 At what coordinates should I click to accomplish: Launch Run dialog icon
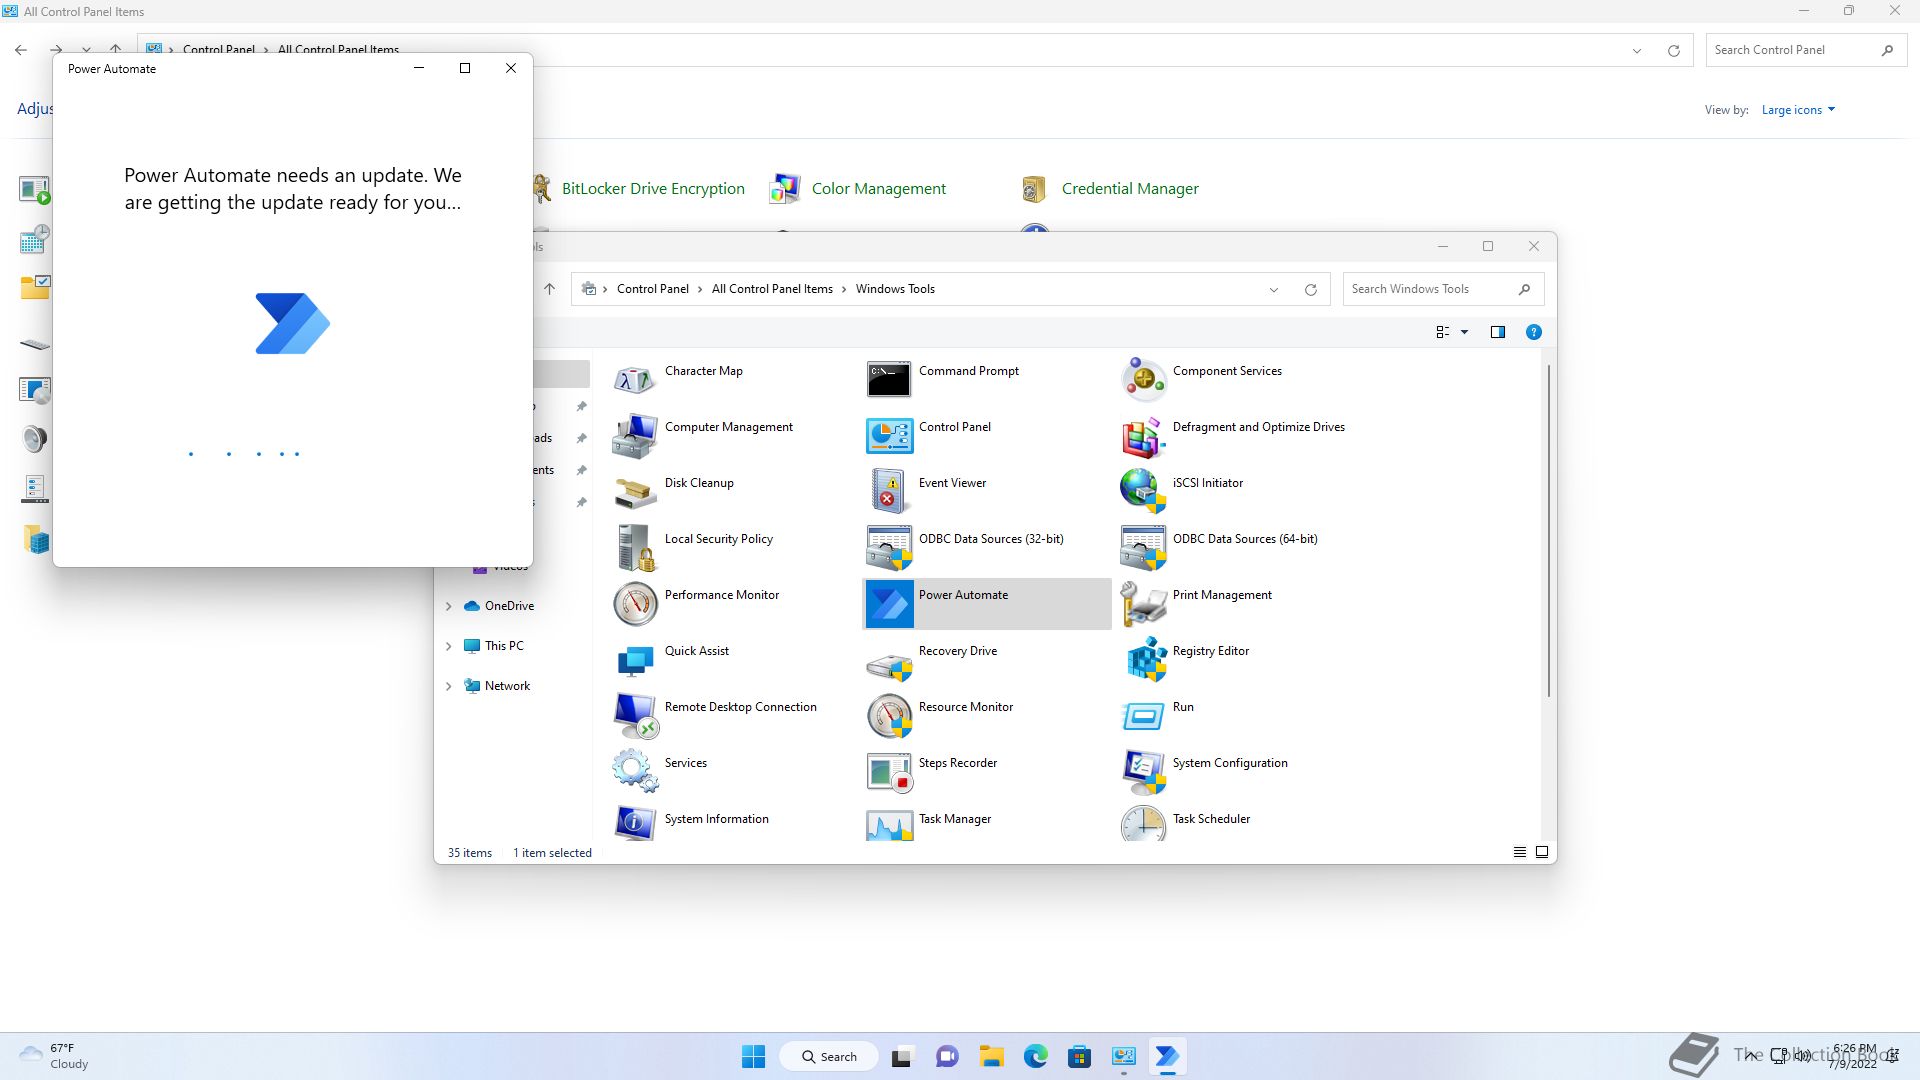point(1143,716)
